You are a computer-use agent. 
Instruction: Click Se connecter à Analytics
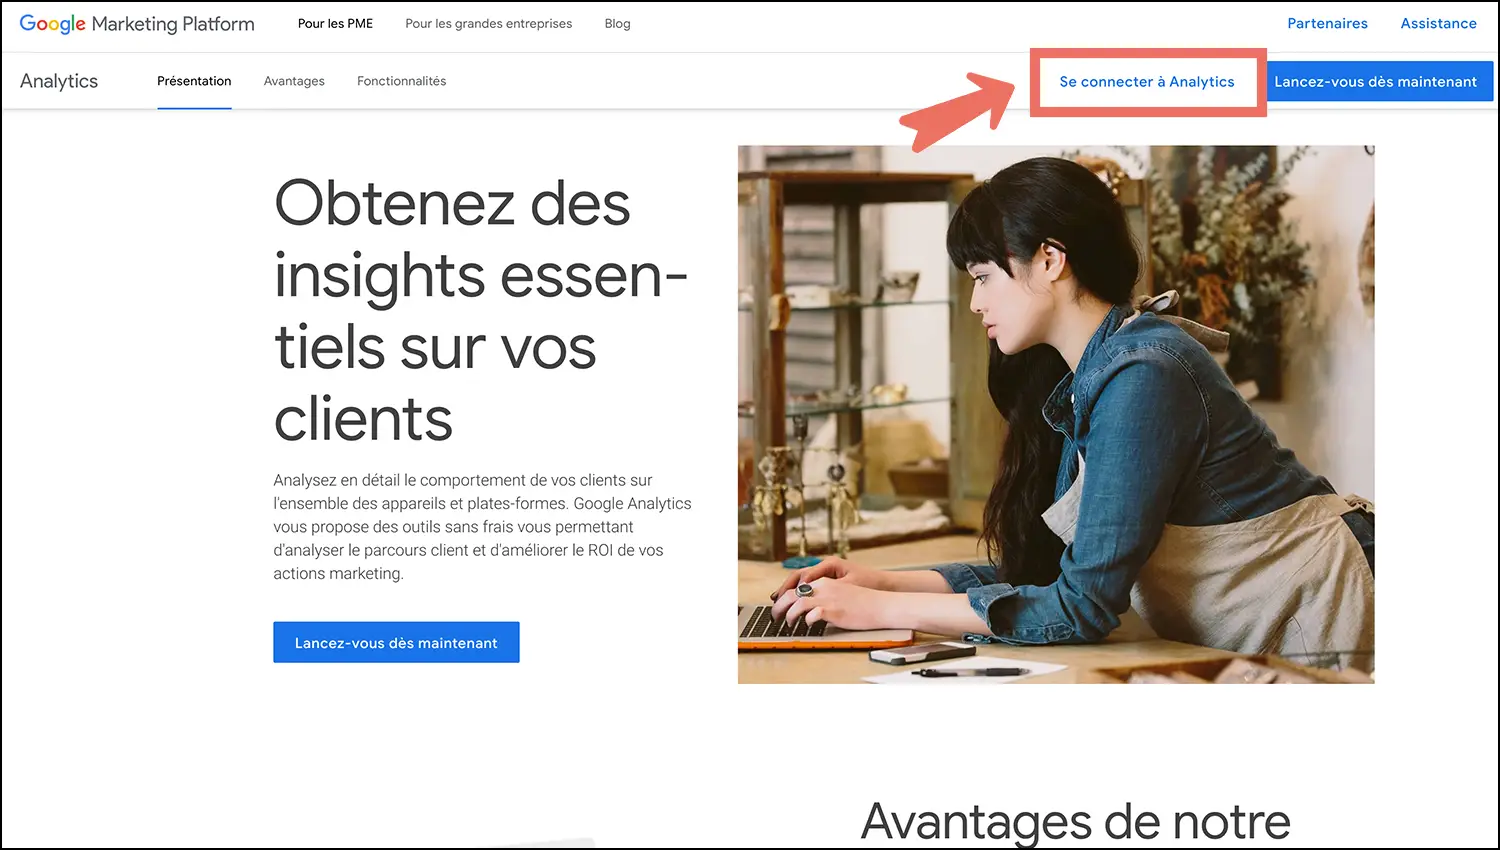click(x=1147, y=82)
